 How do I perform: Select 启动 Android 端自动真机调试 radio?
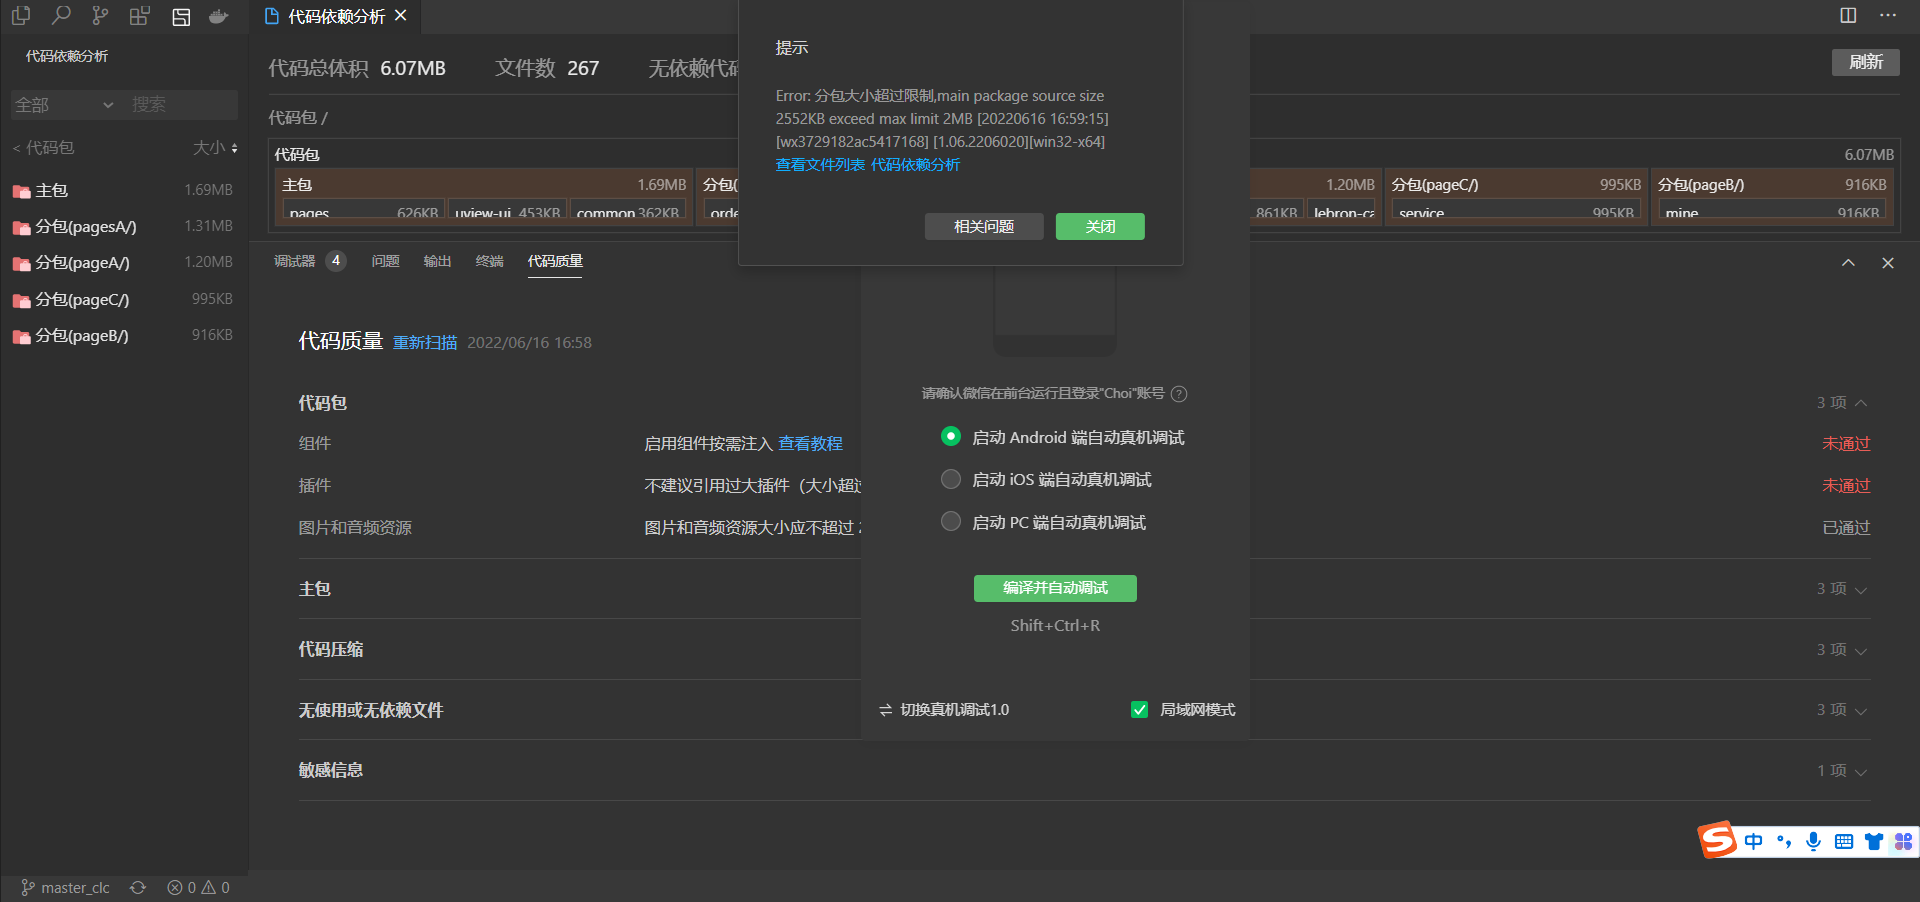coord(951,436)
